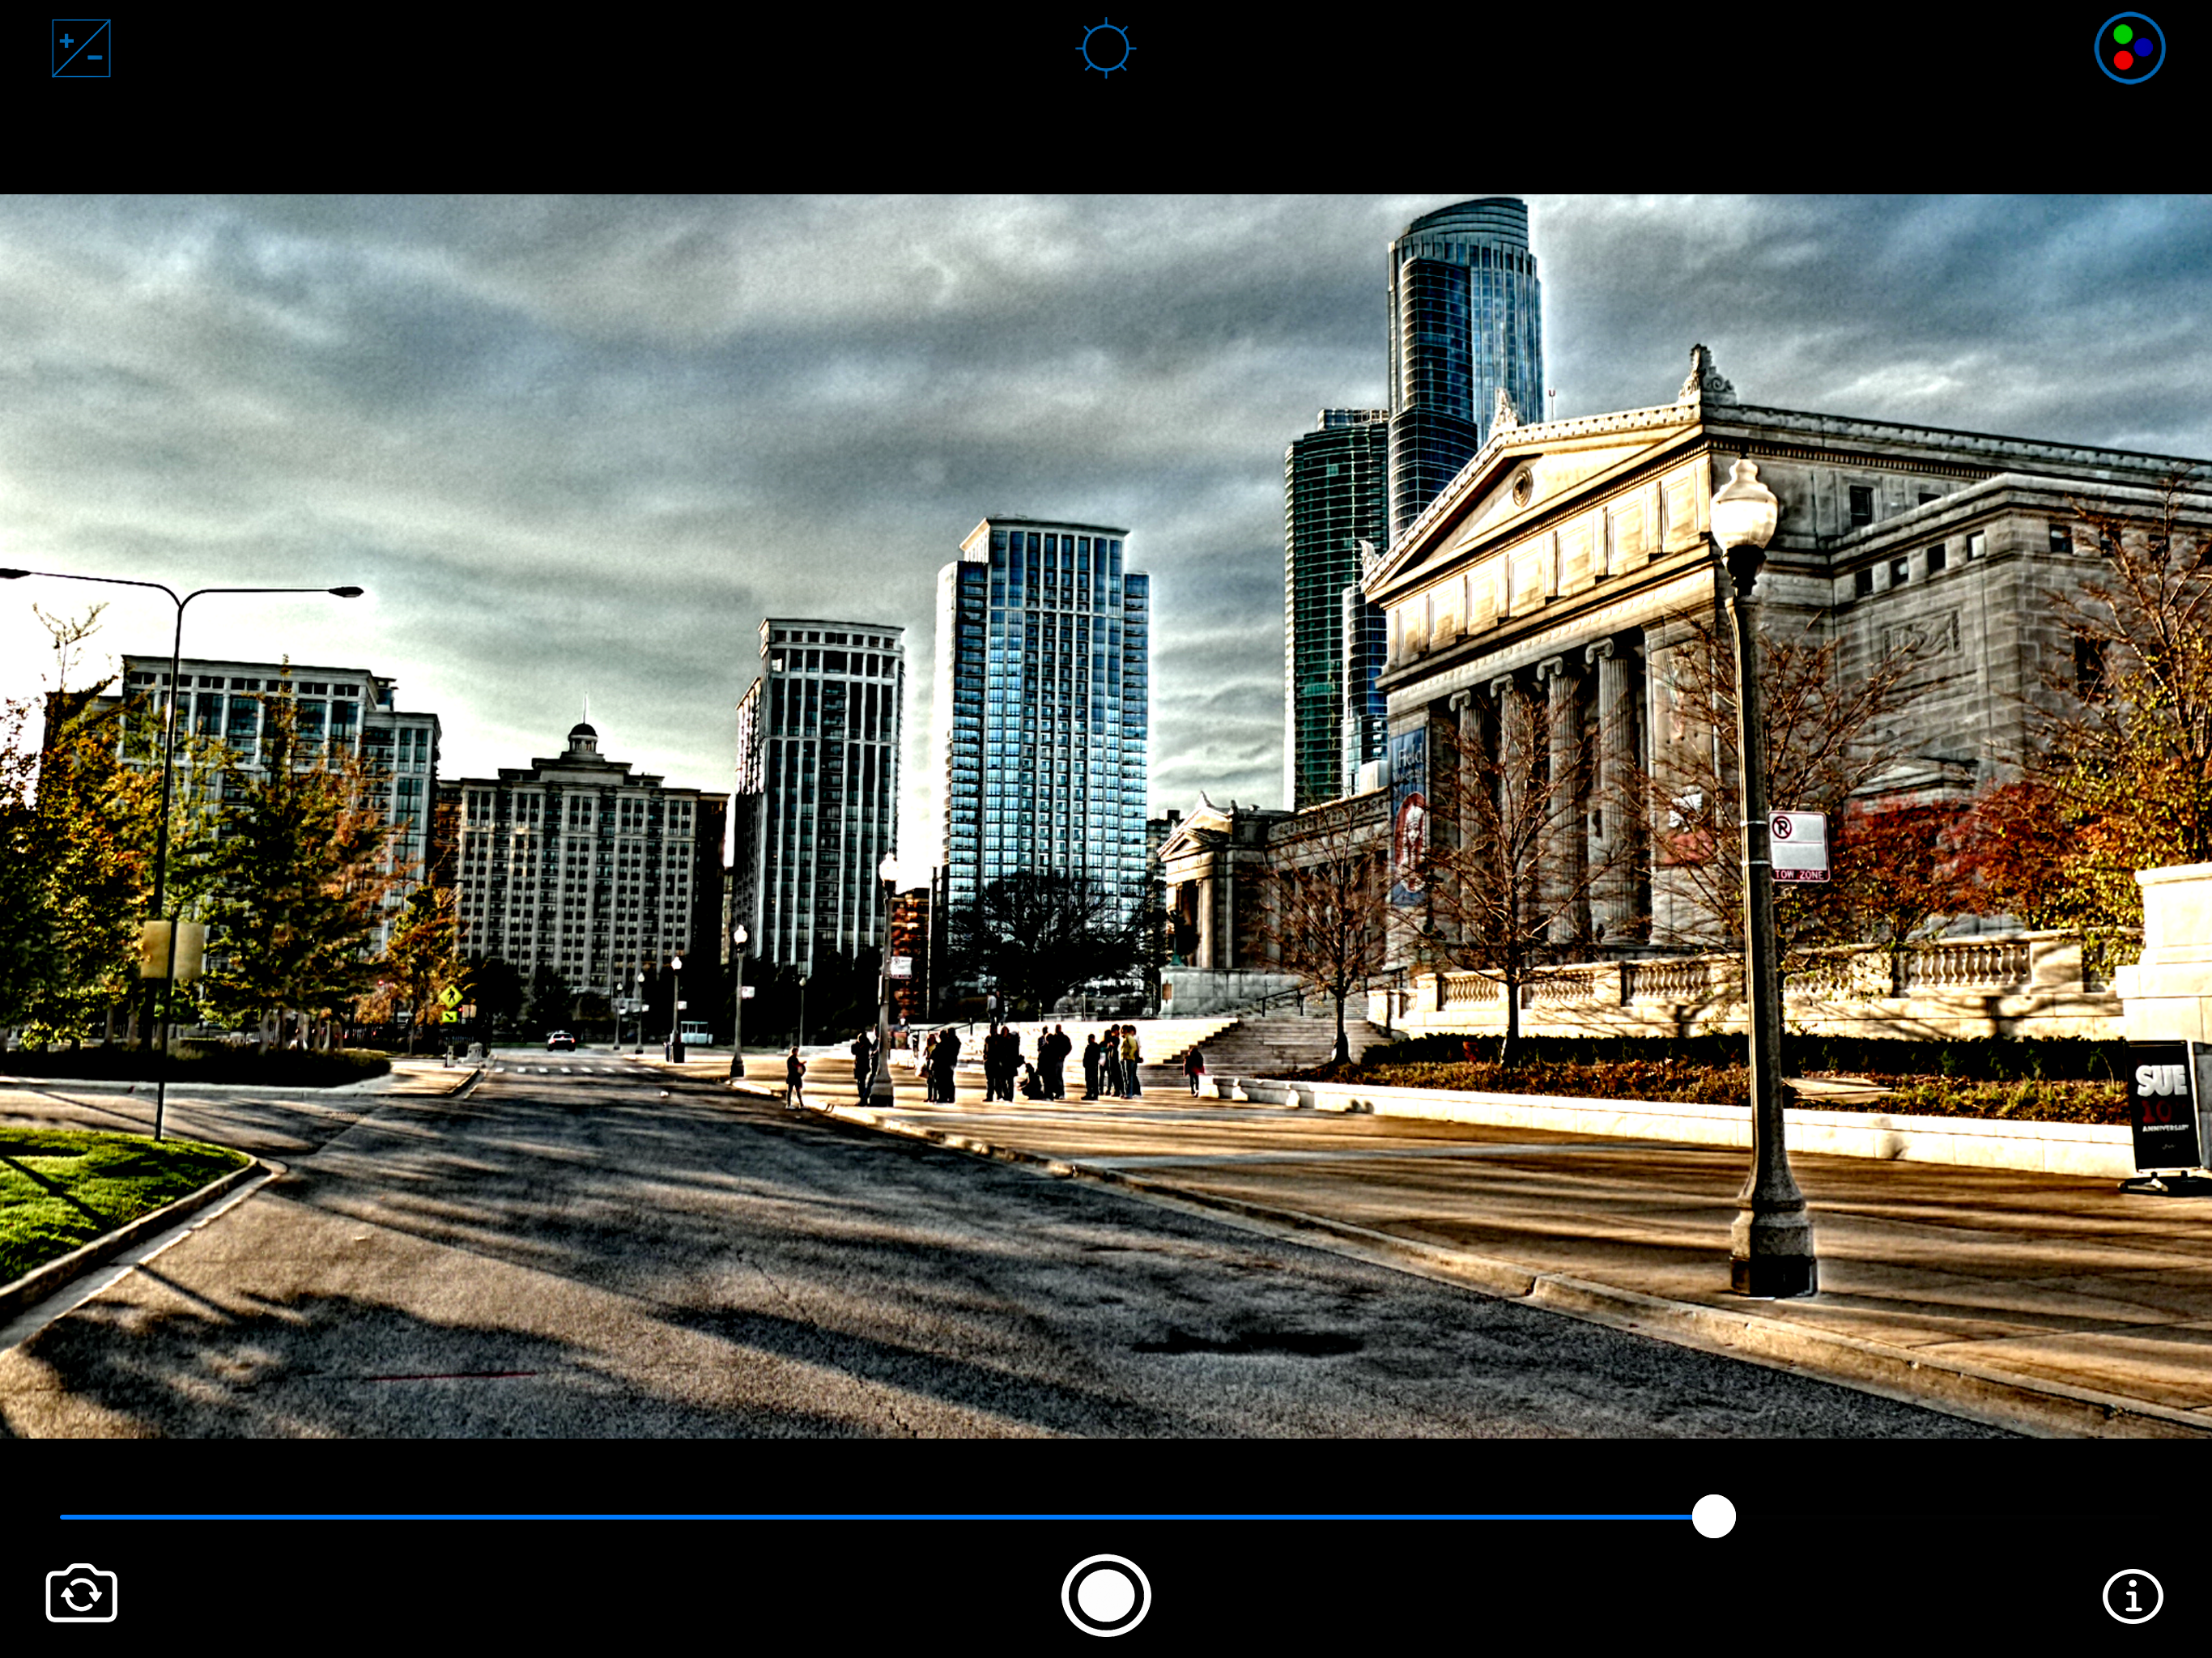The width and height of the screenshot is (2212, 1658).
Task: Open the info circle icon
Action: (2132, 1596)
